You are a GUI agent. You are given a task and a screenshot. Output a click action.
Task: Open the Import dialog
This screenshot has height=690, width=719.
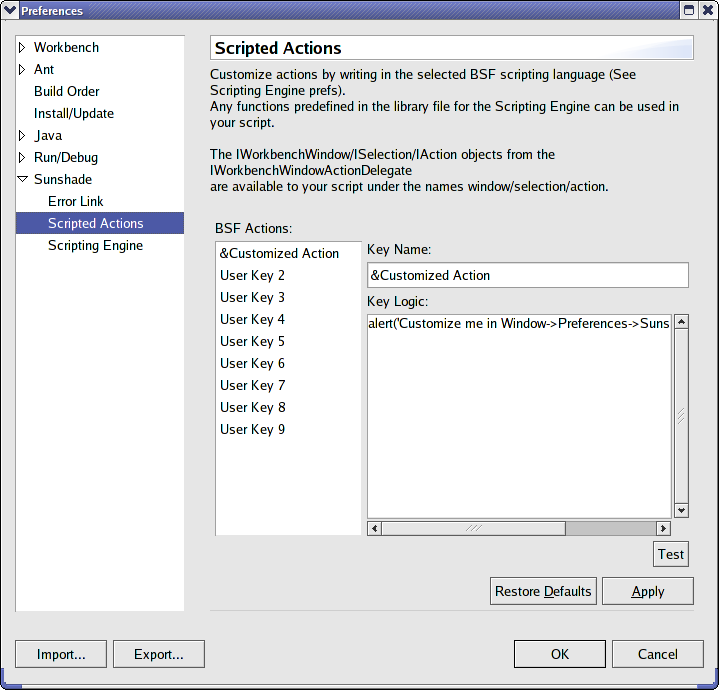[61, 655]
